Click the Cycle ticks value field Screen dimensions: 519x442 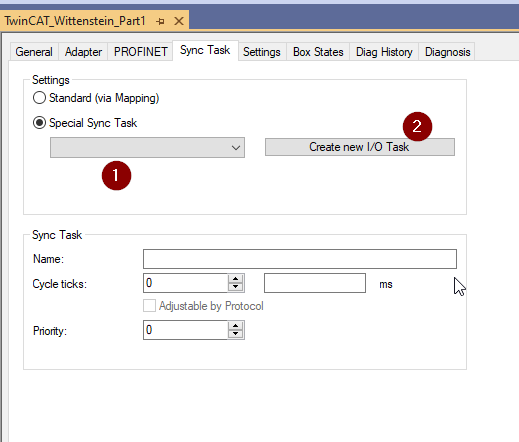pos(185,283)
